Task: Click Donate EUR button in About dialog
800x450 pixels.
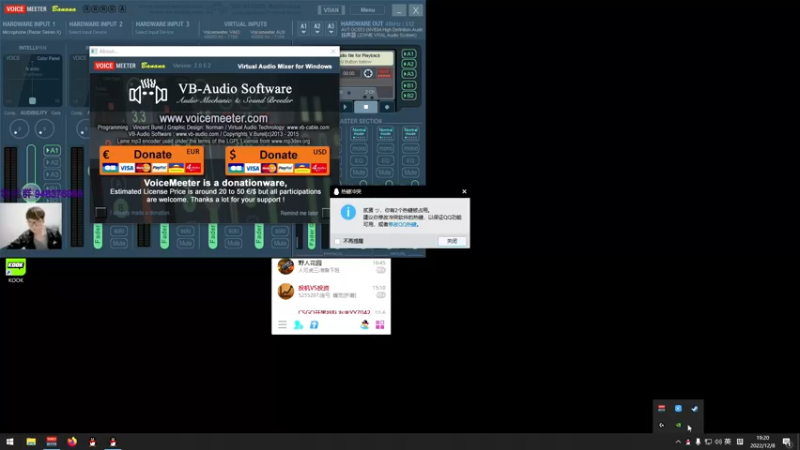Action: (152, 160)
